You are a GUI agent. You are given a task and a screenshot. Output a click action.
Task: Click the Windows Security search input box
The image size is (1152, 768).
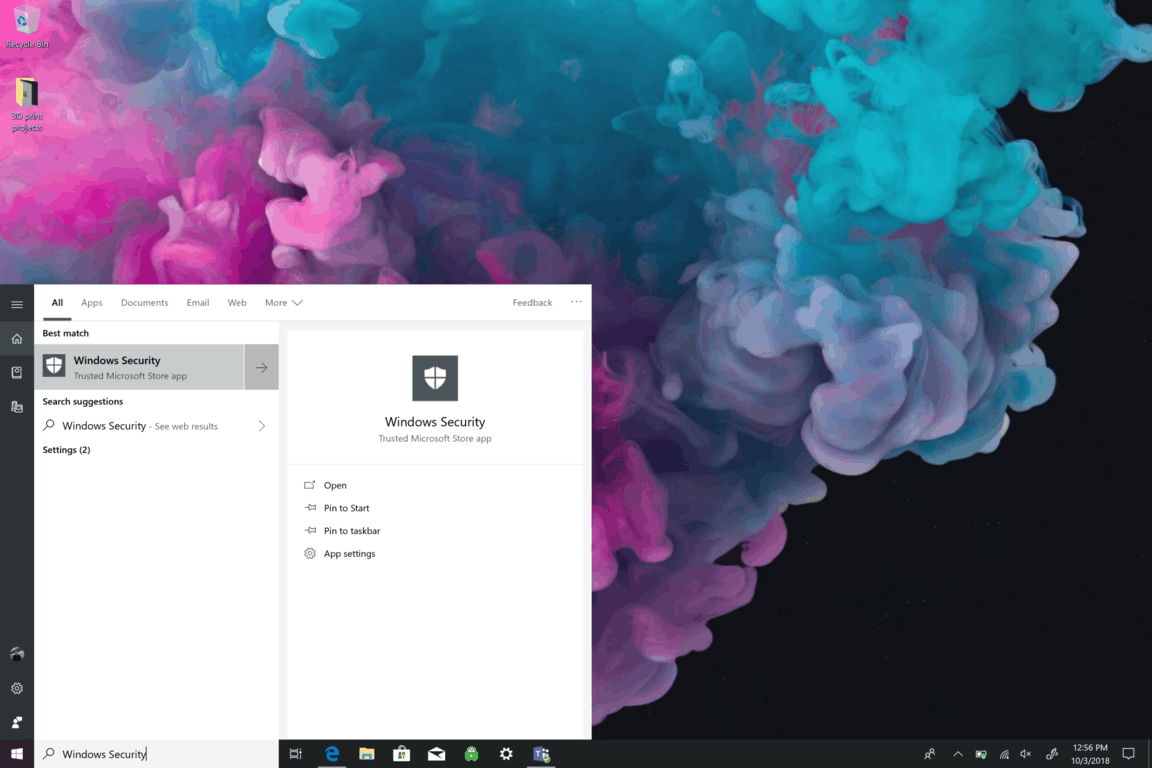point(160,754)
